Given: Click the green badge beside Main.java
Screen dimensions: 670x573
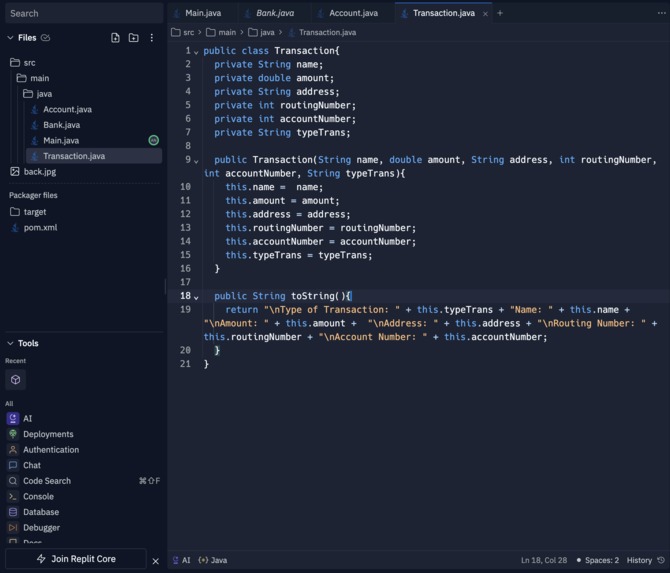Looking at the screenshot, I should [153, 140].
